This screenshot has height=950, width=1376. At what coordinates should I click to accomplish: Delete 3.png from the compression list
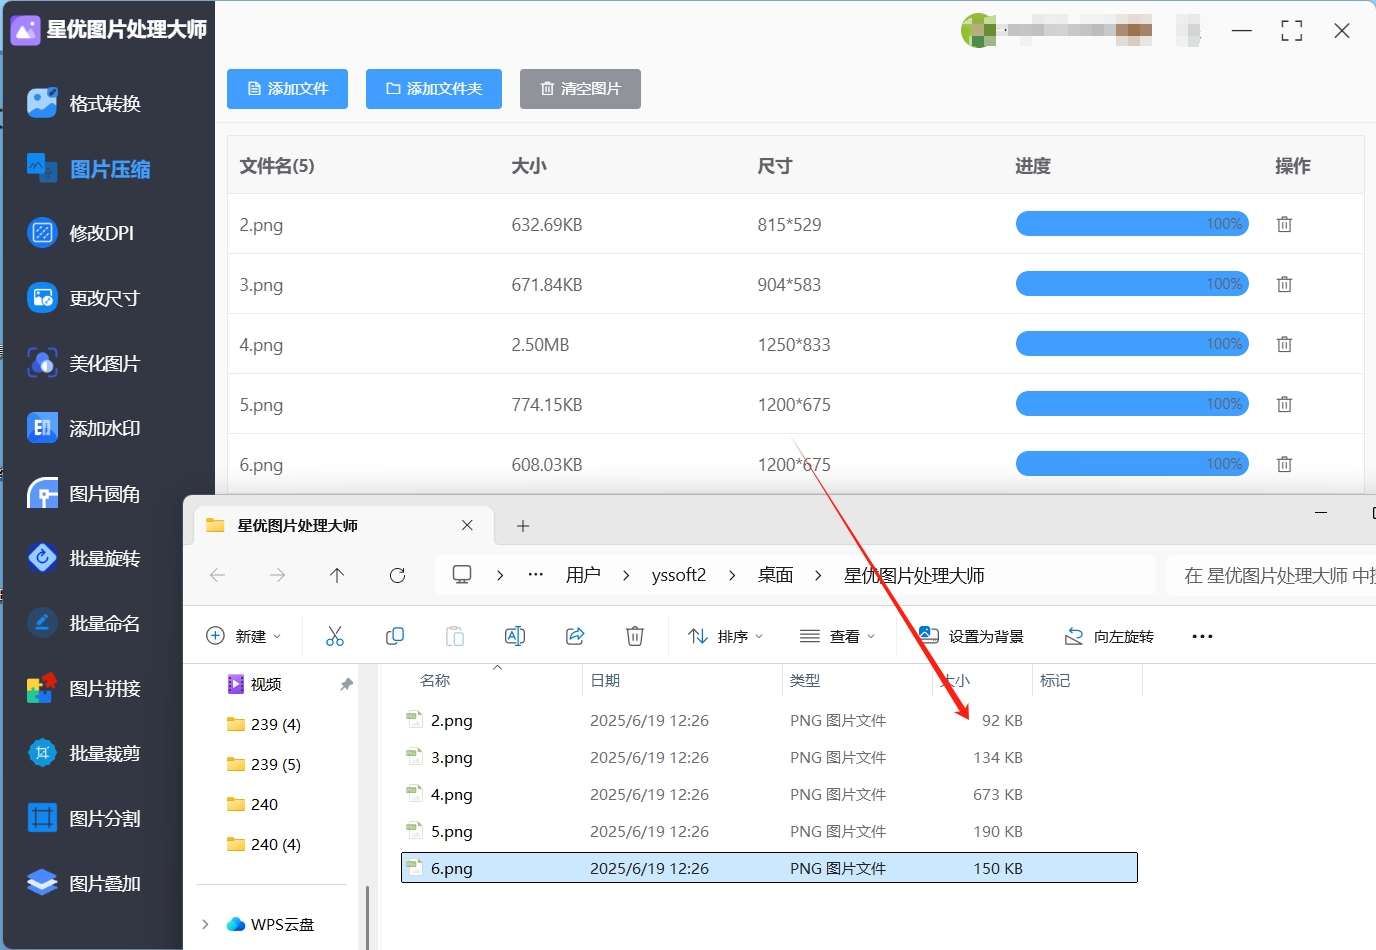(1284, 284)
